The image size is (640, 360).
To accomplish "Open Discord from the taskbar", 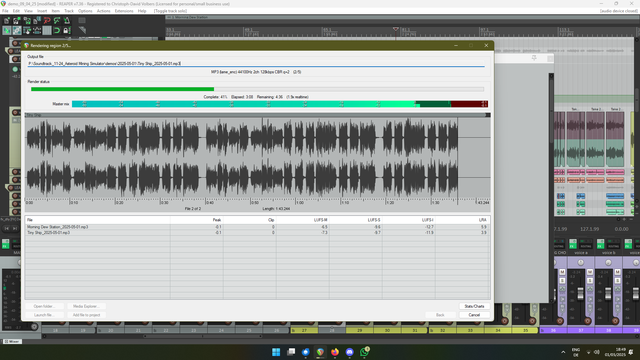I will 349,352.
